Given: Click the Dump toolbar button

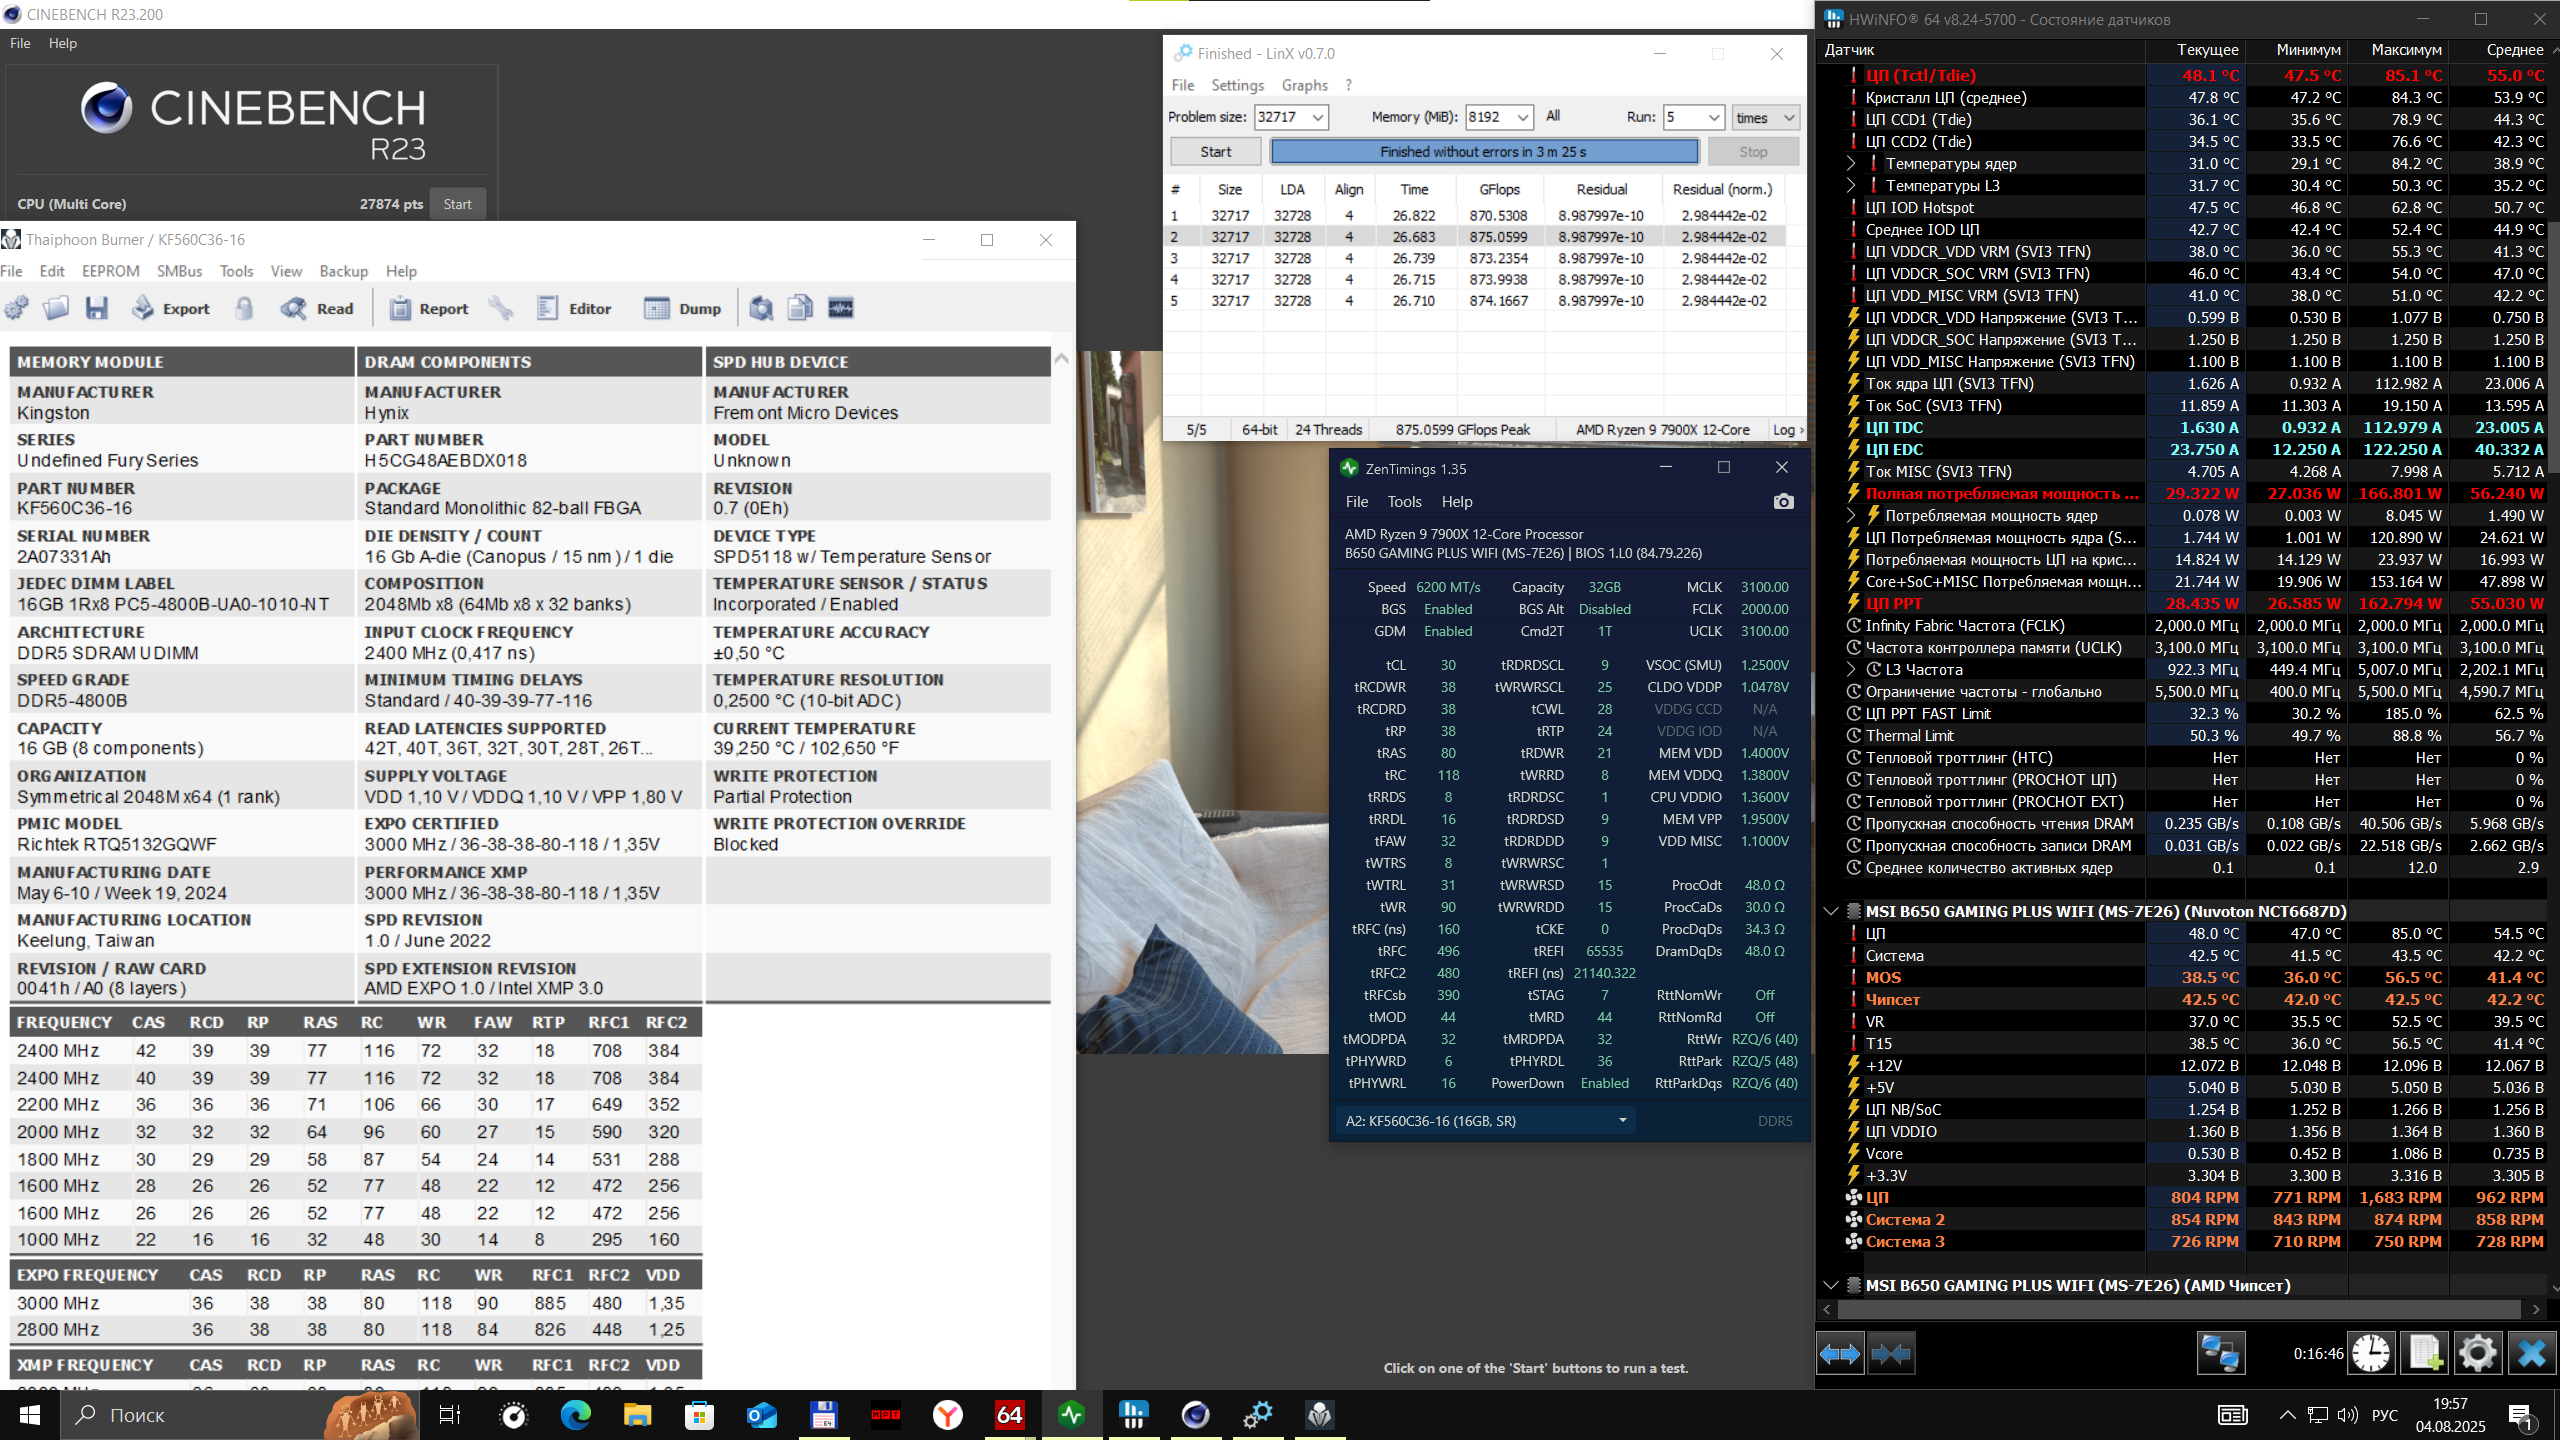Looking at the screenshot, I should 683,309.
